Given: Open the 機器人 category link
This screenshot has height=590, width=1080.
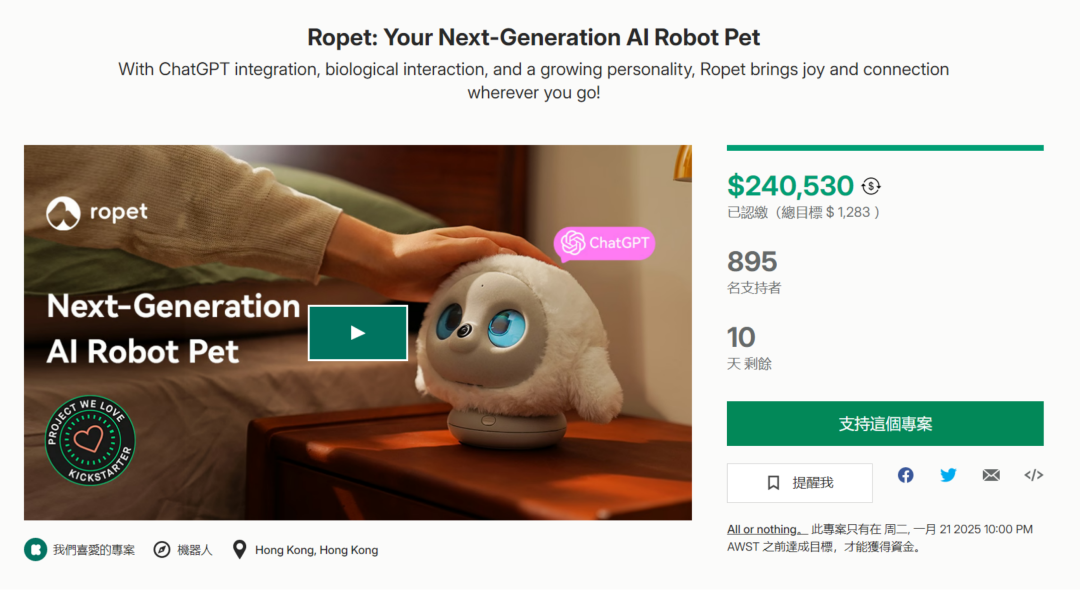Looking at the screenshot, I should click(195, 550).
